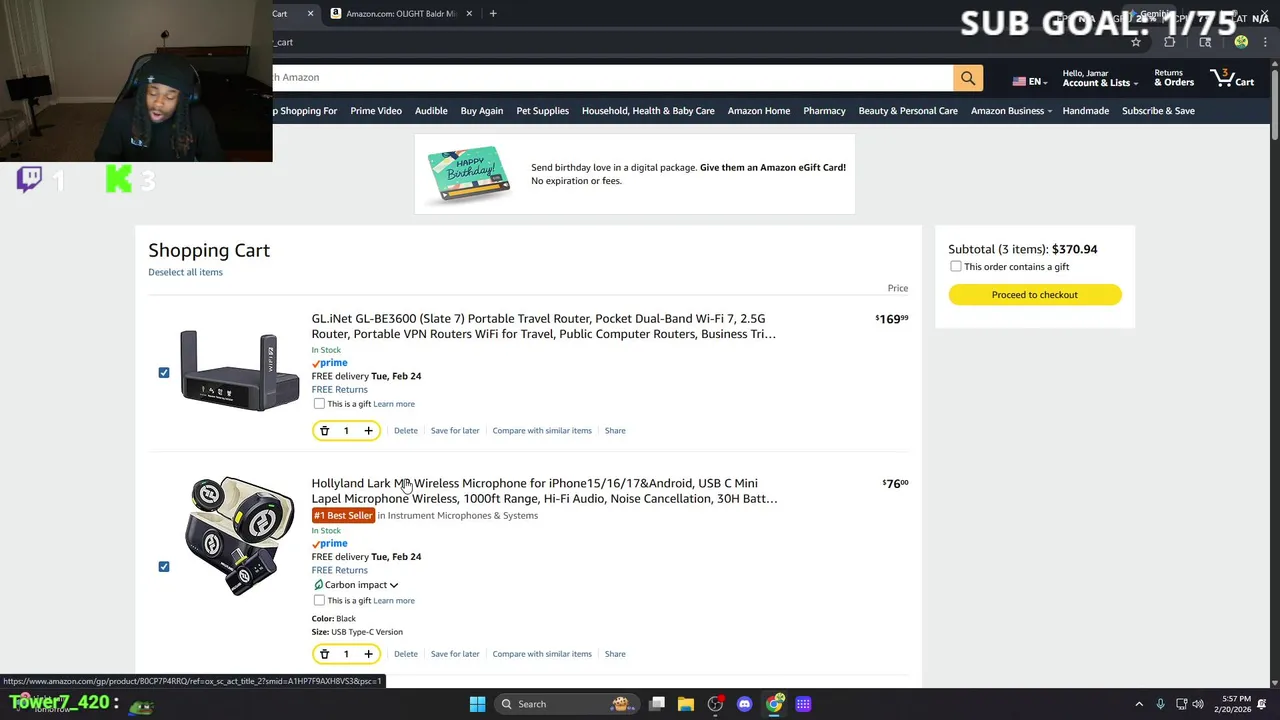Viewport: 1280px width, 720px height.
Task: Open Beauty & Personal Care
Action: click(908, 111)
